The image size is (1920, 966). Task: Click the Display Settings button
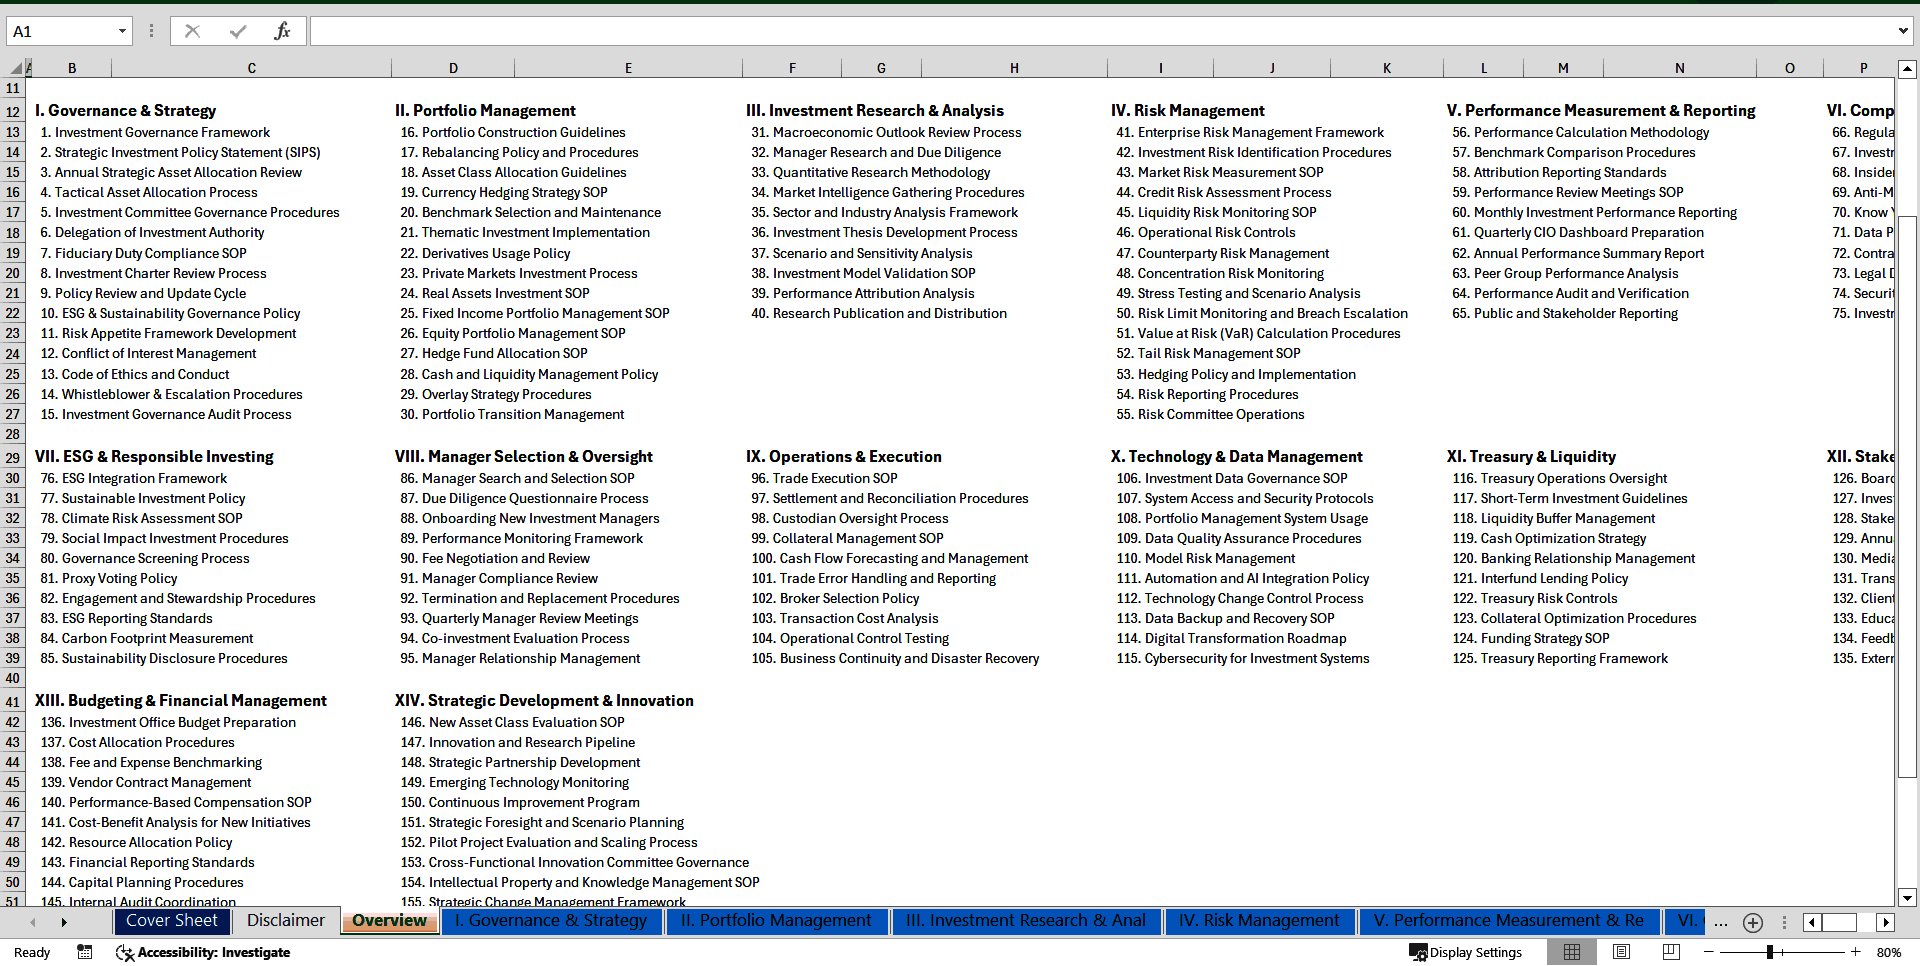[1466, 952]
